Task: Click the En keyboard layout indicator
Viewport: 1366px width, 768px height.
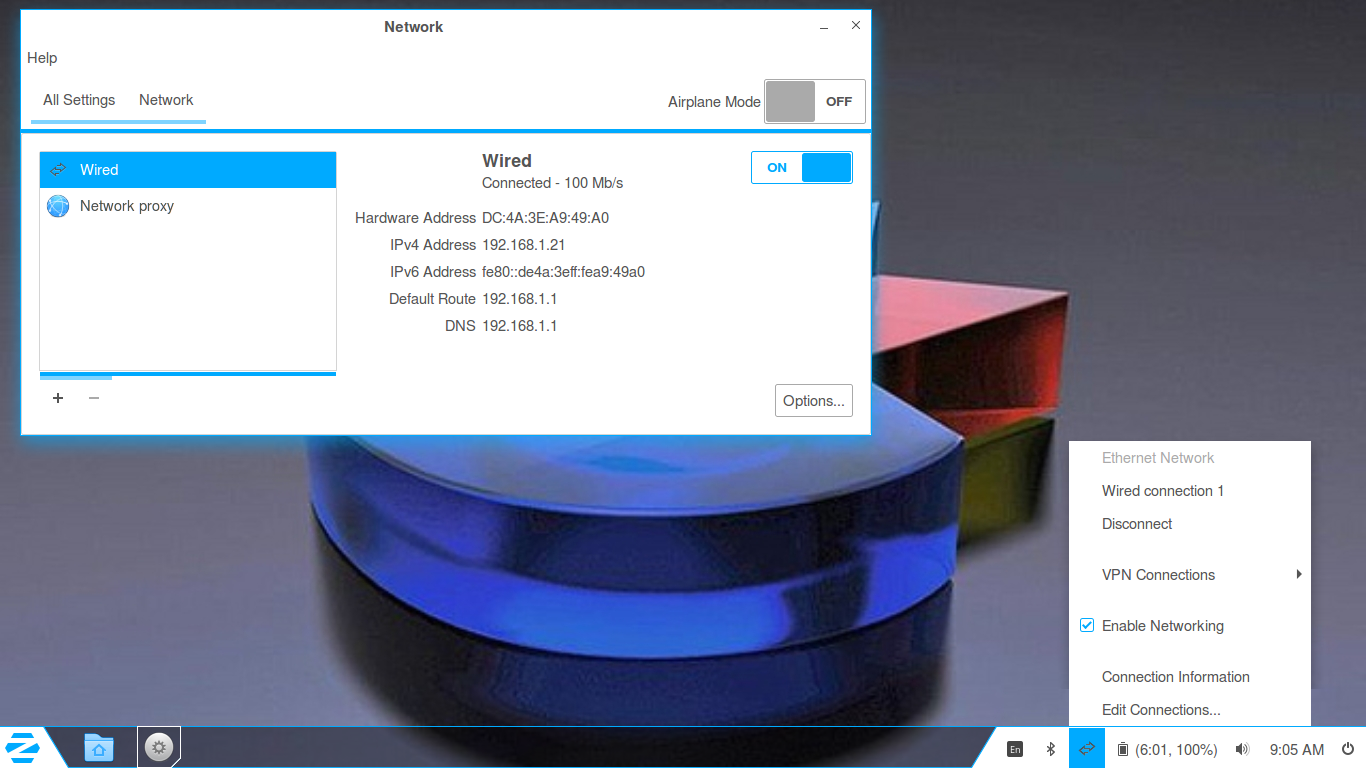Action: pos(1015,749)
